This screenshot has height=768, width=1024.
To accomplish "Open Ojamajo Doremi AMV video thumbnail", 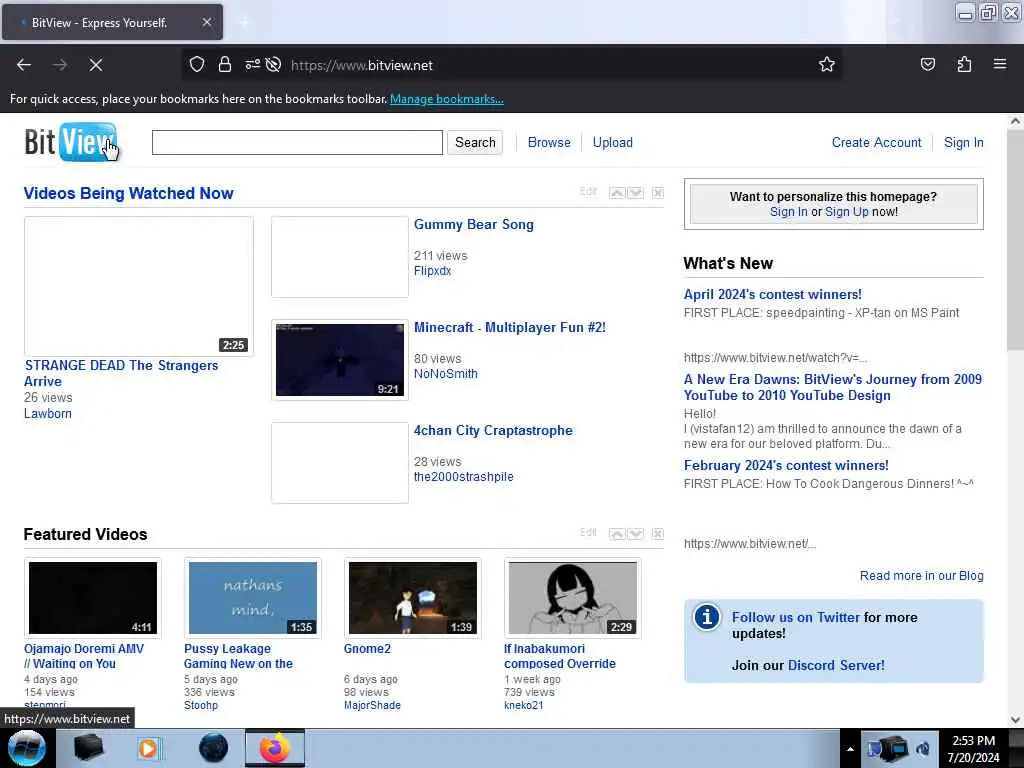I will (x=93, y=598).
